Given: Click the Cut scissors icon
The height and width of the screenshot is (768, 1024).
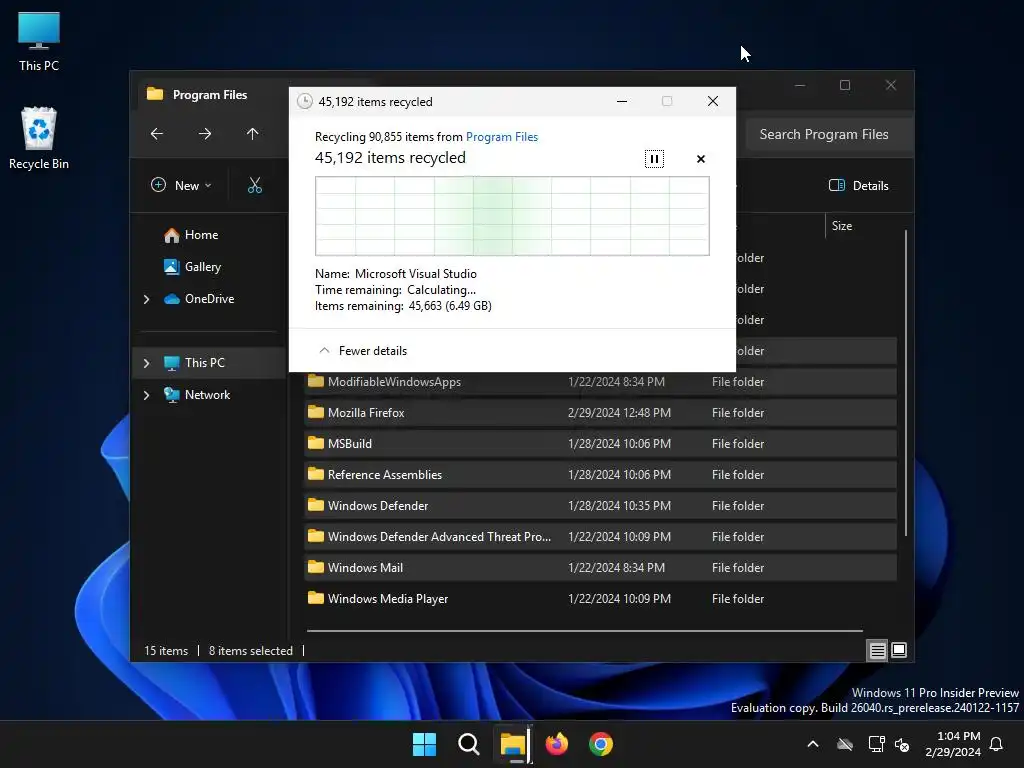Looking at the screenshot, I should point(255,185).
